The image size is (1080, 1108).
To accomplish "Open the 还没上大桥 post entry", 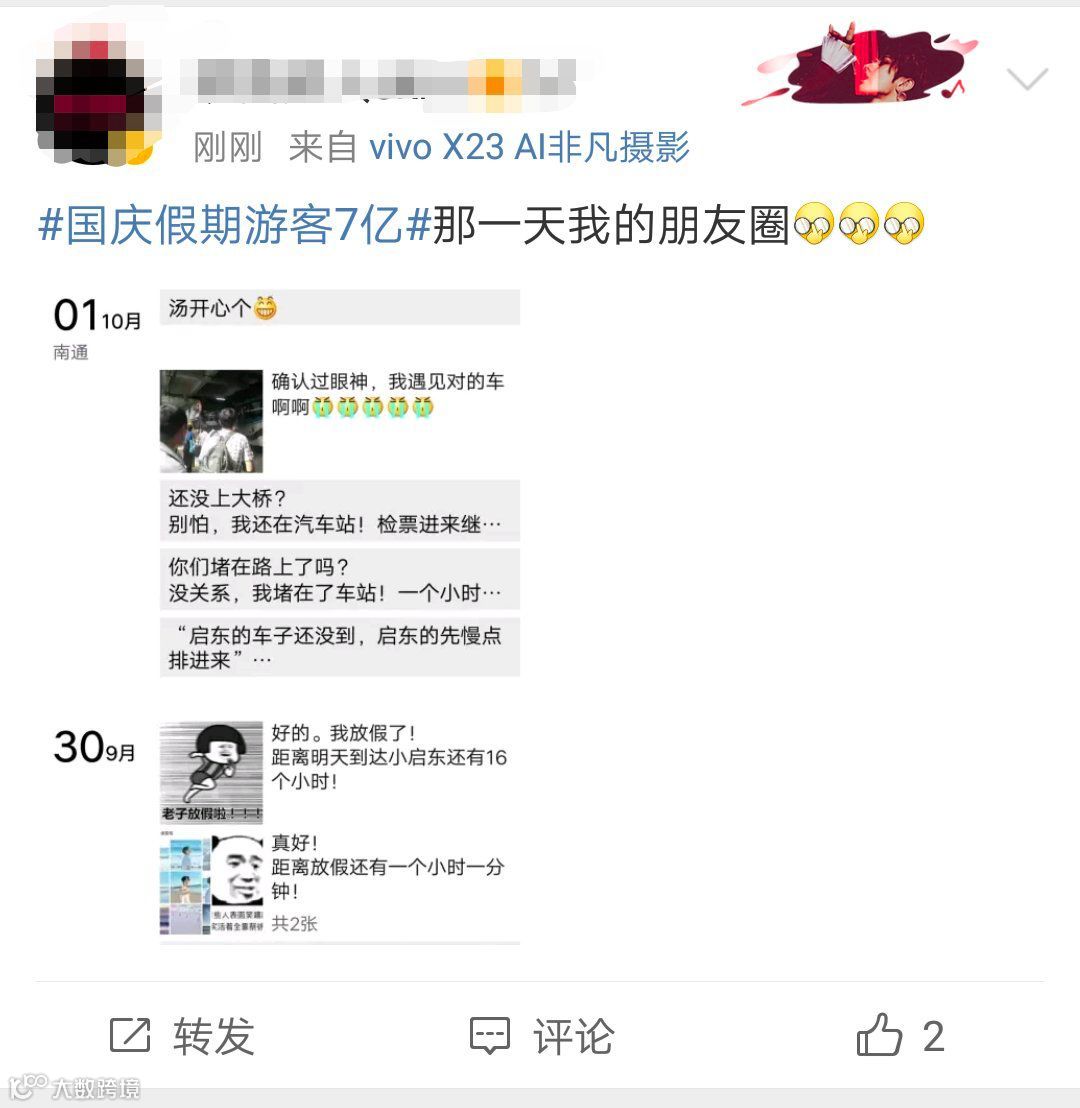I will click(340, 511).
